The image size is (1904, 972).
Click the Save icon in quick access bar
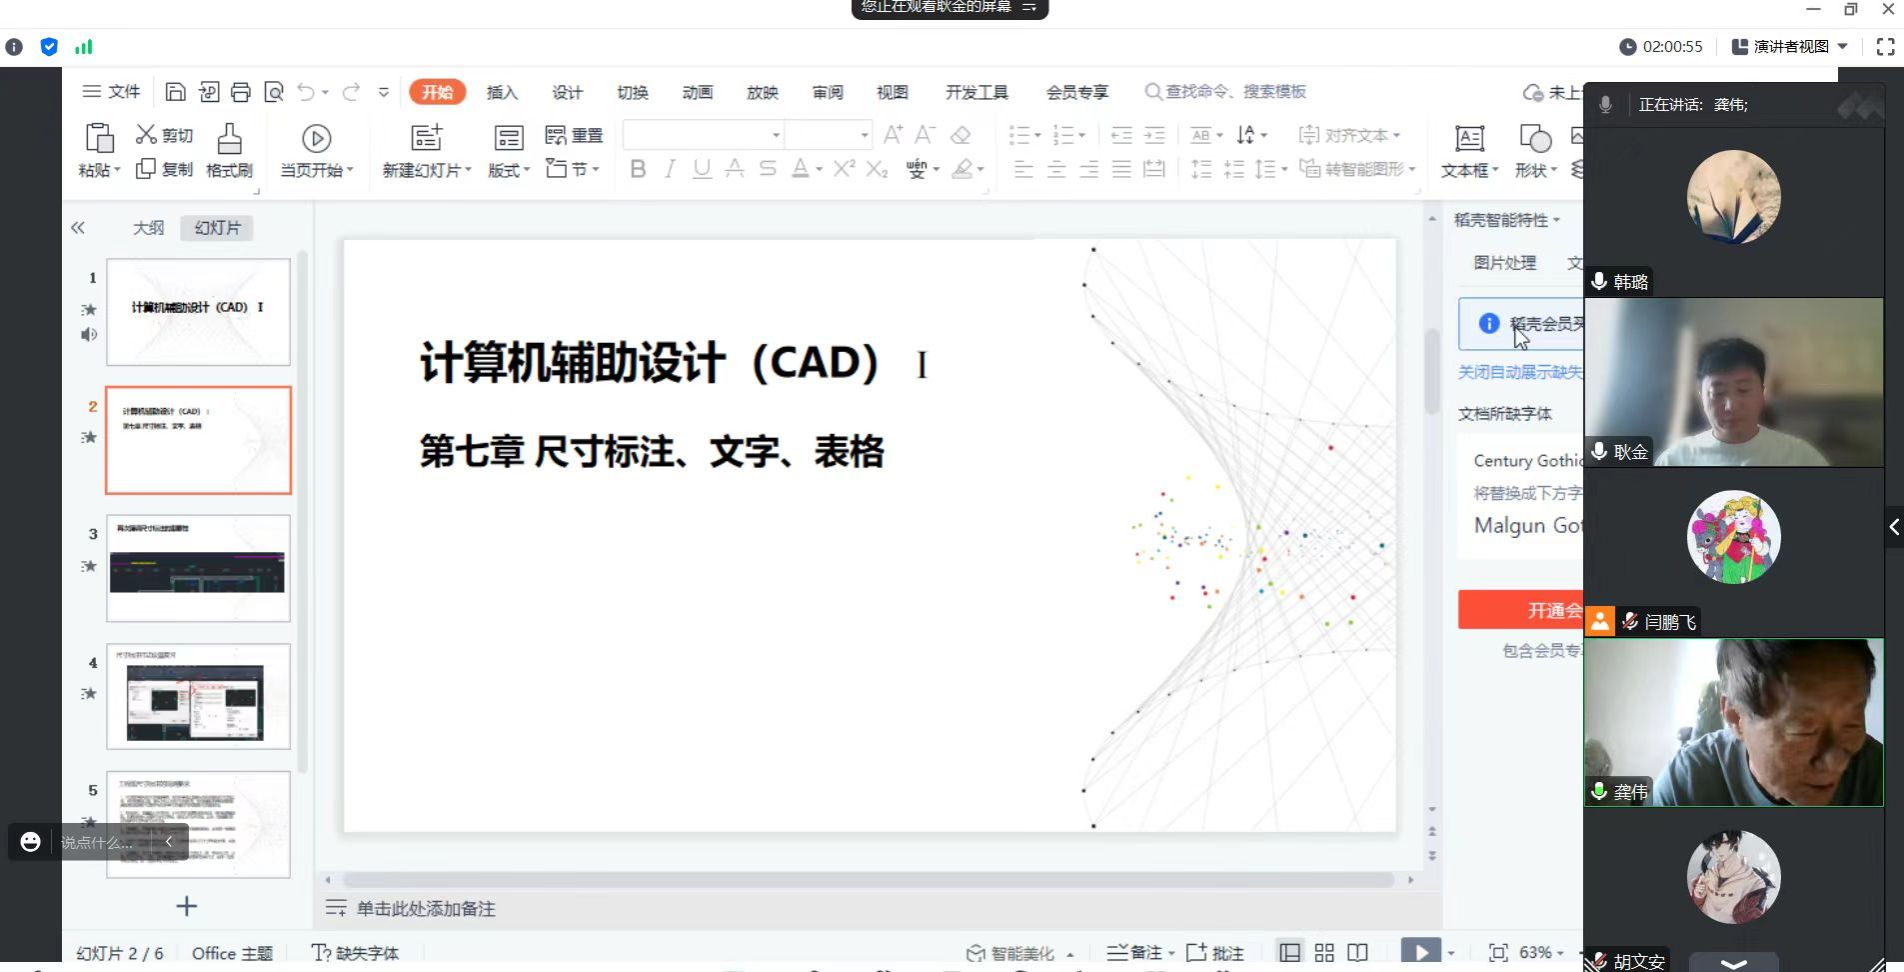[x=175, y=92]
